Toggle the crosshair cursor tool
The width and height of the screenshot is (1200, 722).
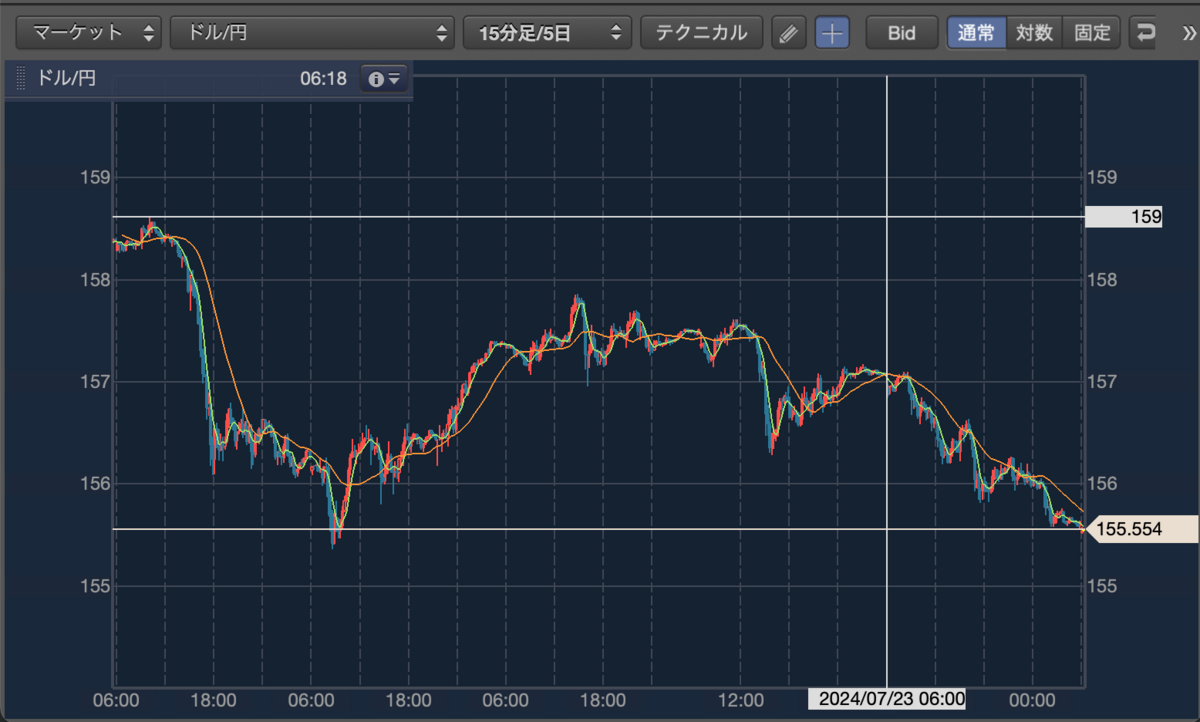point(832,33)
